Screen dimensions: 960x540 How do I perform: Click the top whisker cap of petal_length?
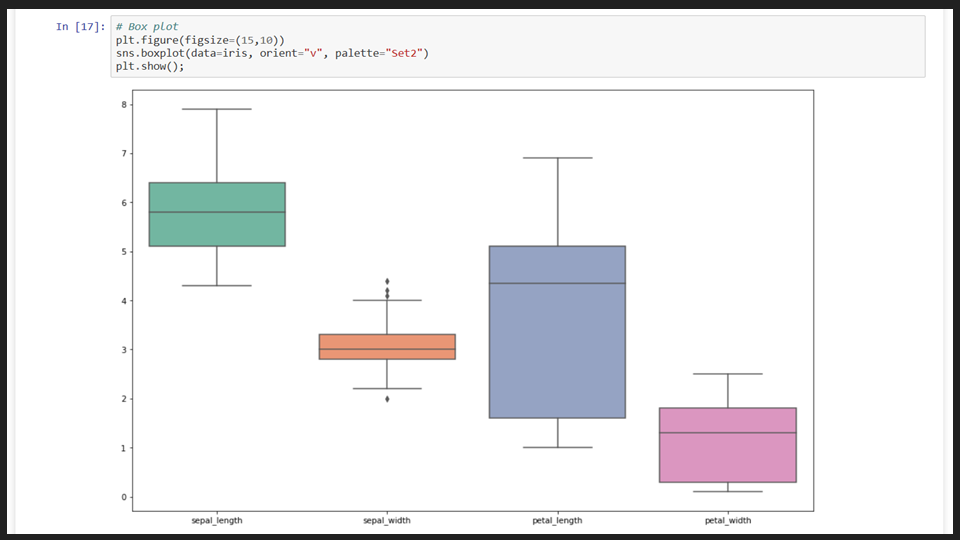557,158
